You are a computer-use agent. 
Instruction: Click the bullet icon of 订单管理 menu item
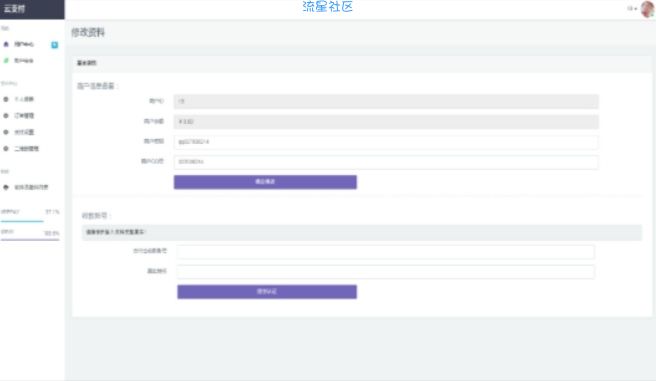click(6, 115)
